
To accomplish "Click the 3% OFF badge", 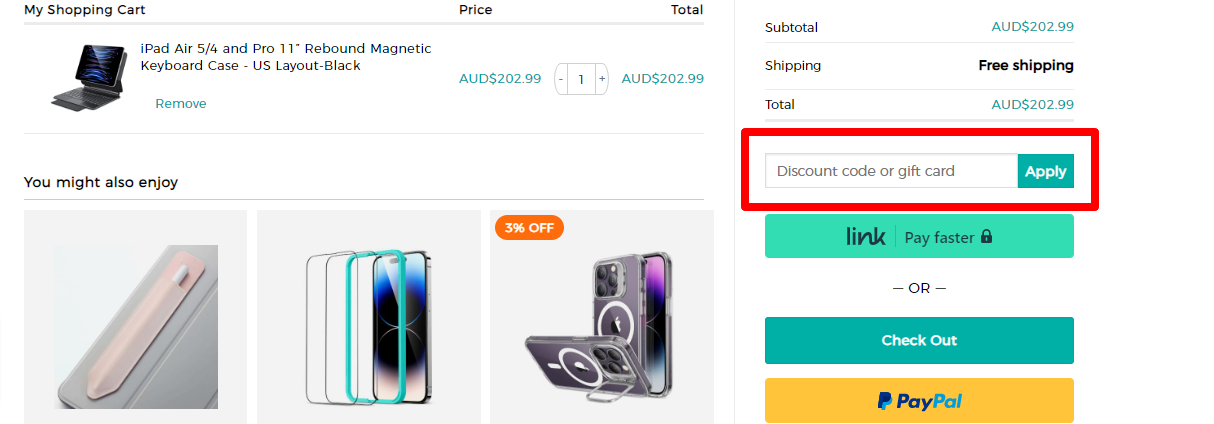I will tap(529, 227).
